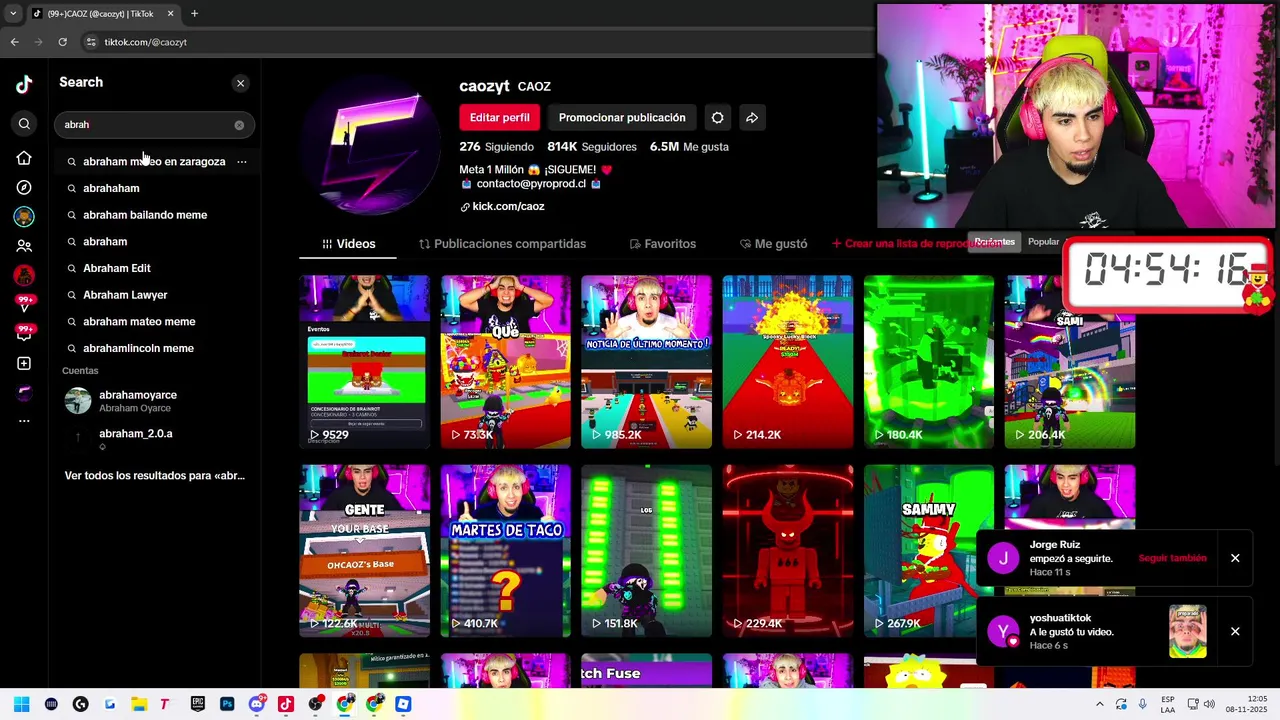Screen dimensions: 1280x720
Task: Dismiss the yoshuatiktok like notification
Action: 1235,632
